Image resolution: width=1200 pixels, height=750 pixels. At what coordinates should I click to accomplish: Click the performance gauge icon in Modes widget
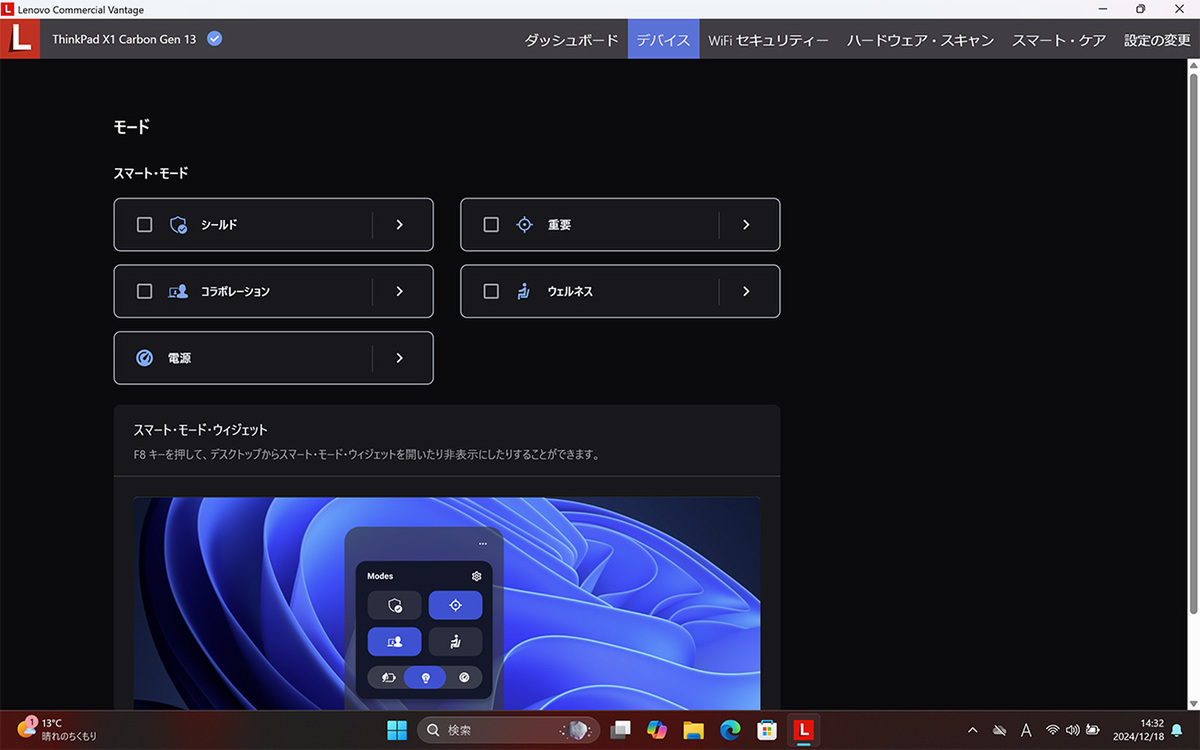click(x=464, y=677)
